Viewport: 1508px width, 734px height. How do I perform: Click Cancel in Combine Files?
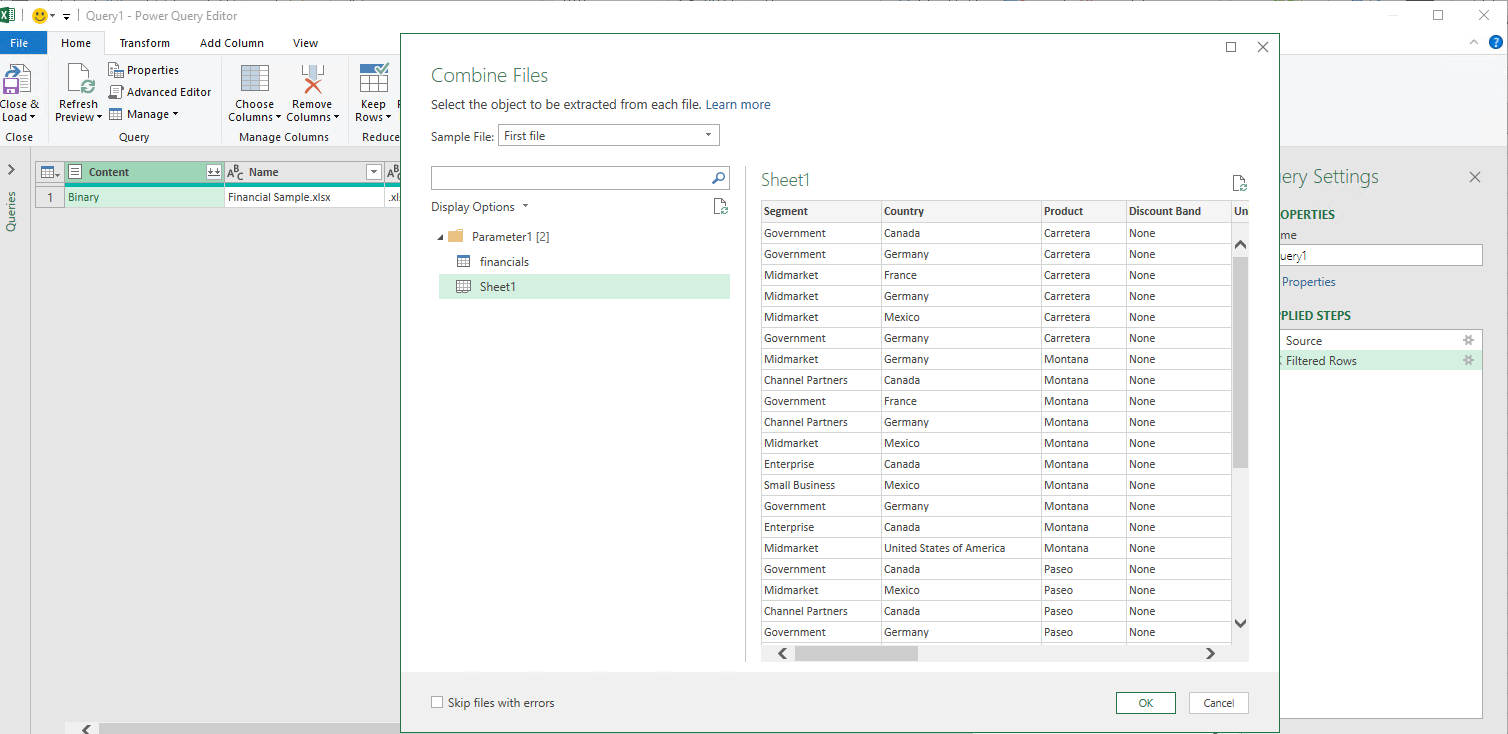pos(1219,703)
